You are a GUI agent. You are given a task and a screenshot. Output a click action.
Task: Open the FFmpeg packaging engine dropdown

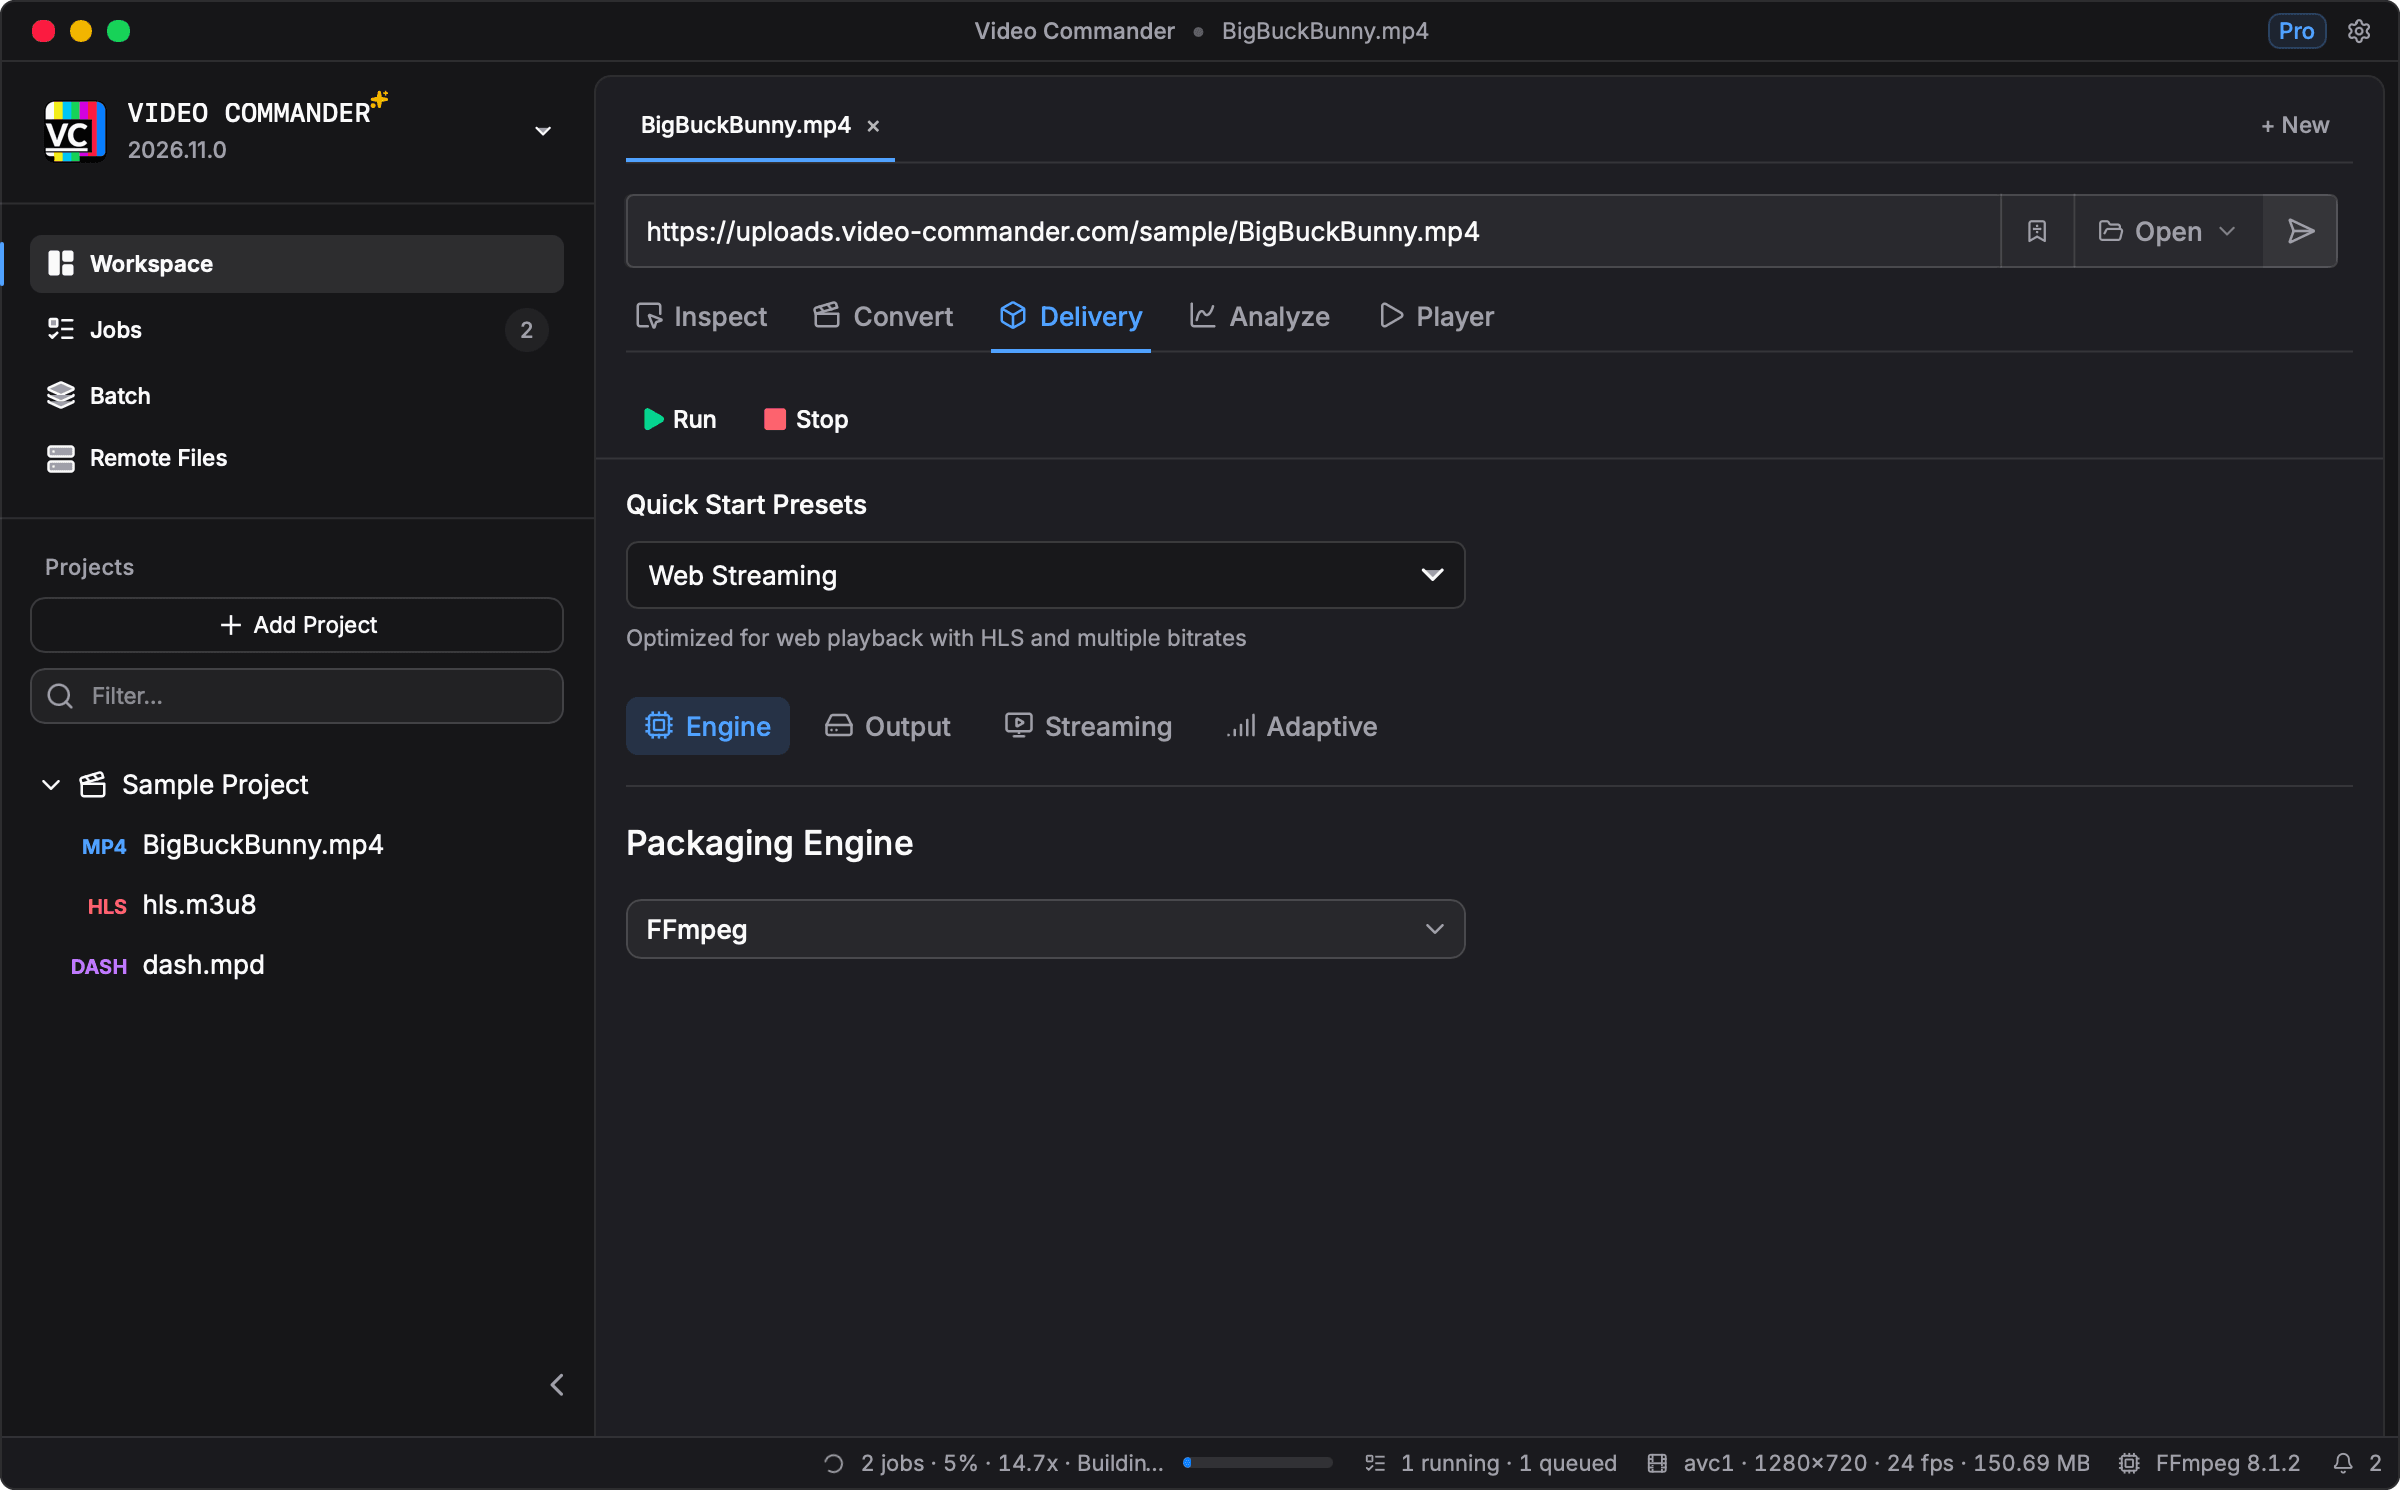pos(1045,929)
